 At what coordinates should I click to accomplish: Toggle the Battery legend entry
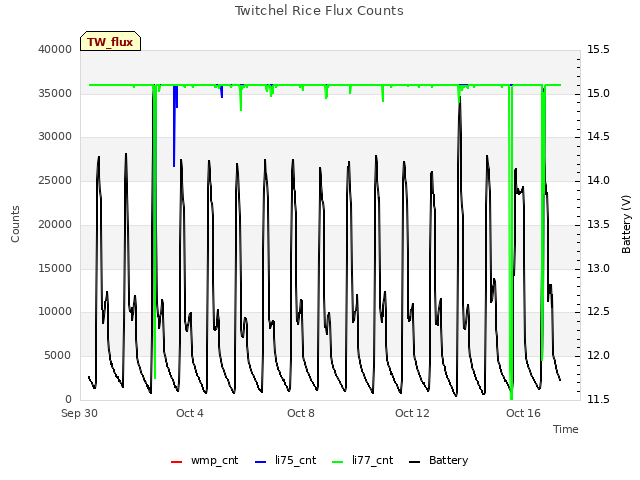pyautogui.click(x=438, y=461)
